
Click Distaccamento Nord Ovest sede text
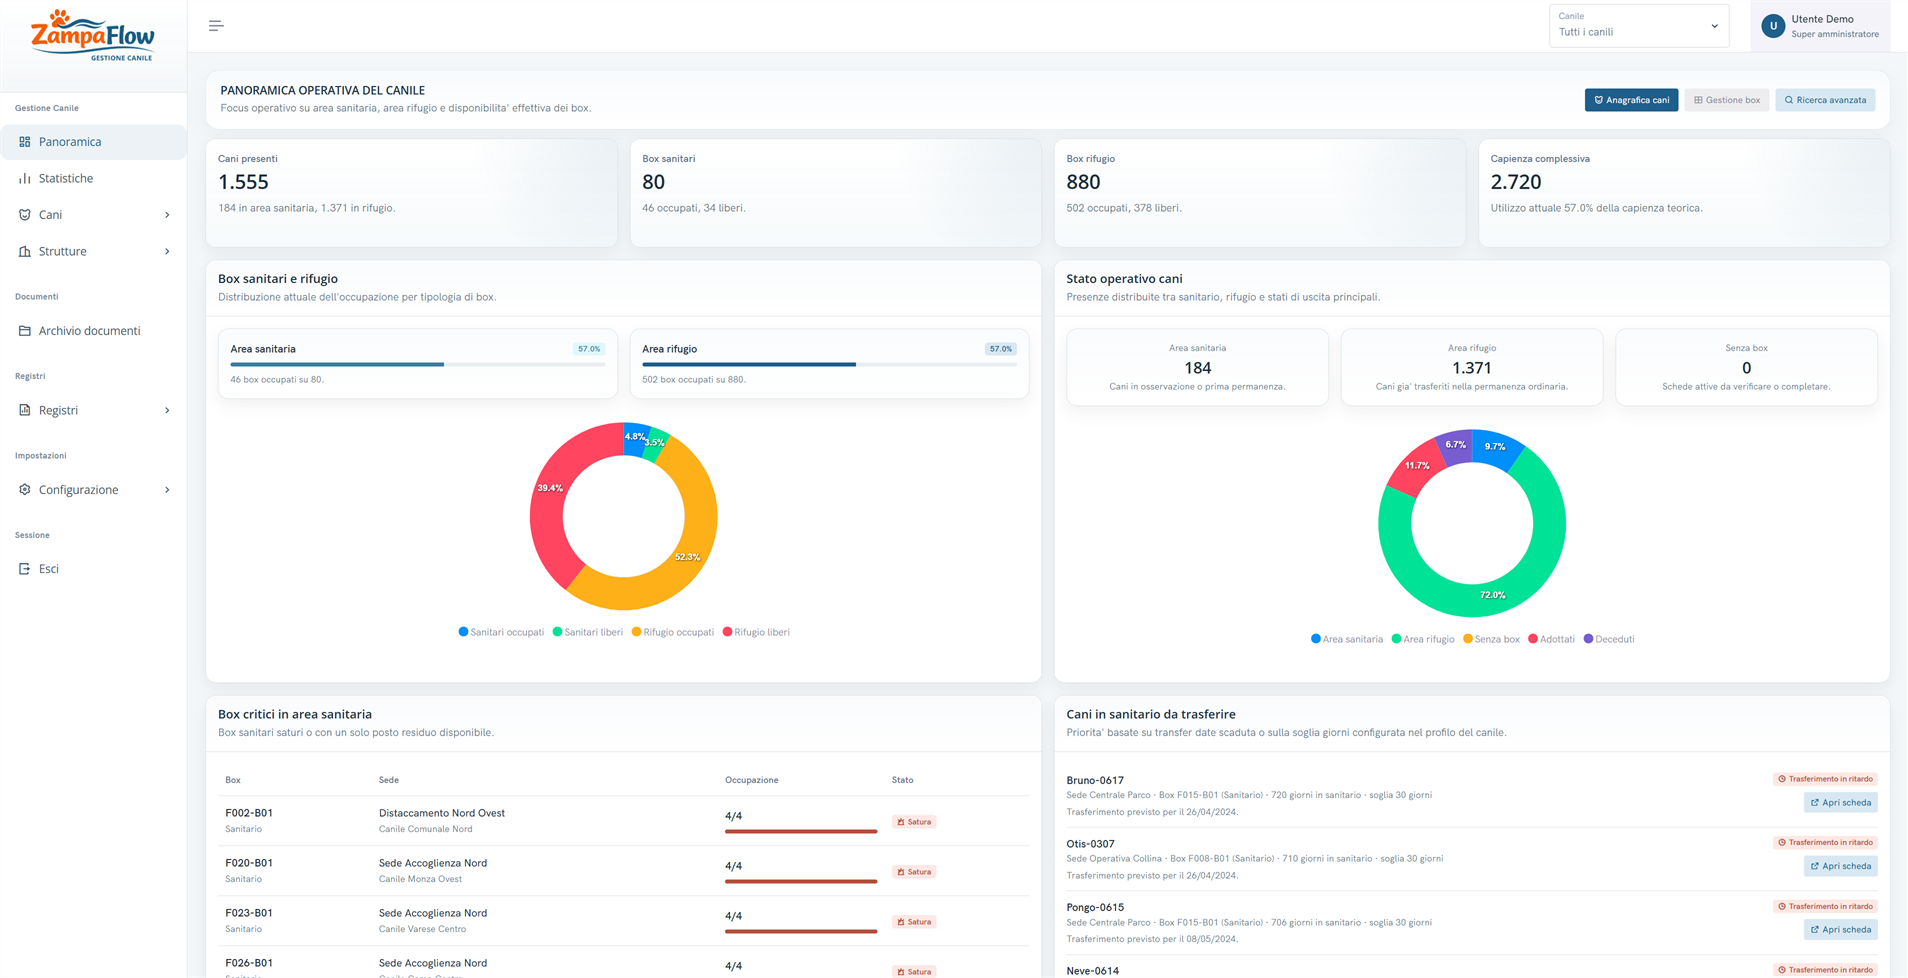[442, 813]
